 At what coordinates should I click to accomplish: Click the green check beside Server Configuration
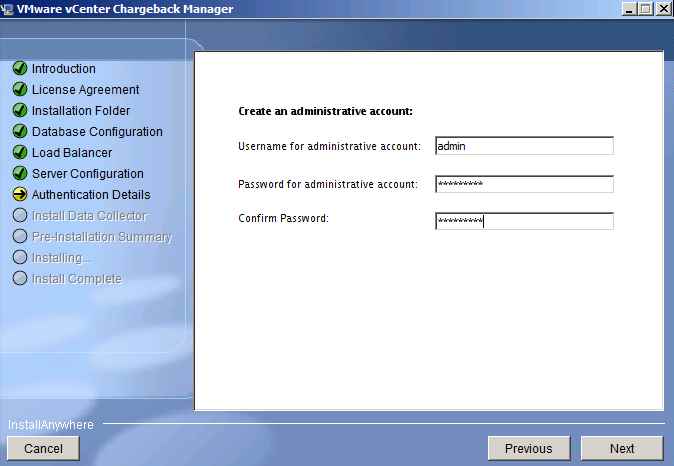(x=20, y=173)
